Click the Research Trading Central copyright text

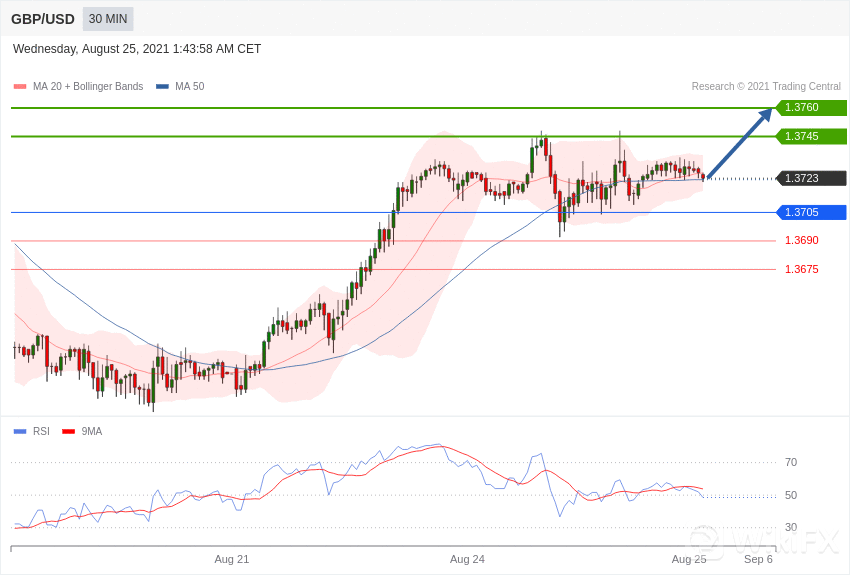766,87
